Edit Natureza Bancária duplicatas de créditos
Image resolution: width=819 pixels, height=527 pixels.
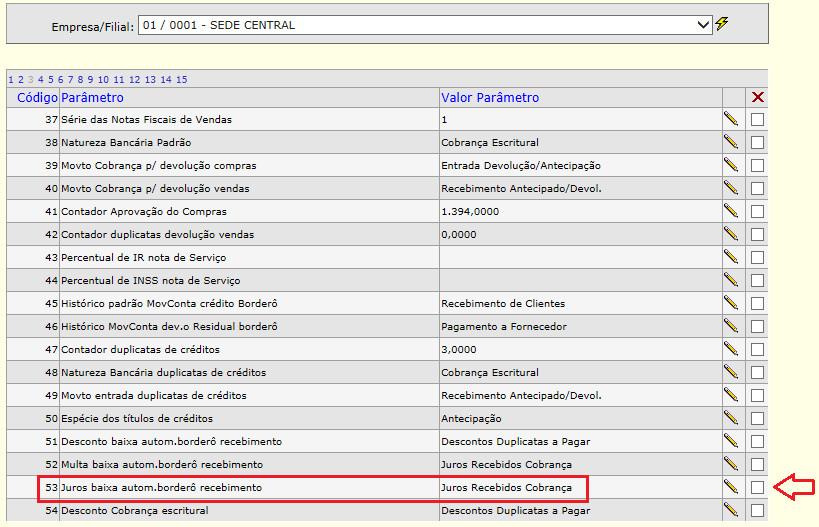pyautogui.click(x=731, y=372)
